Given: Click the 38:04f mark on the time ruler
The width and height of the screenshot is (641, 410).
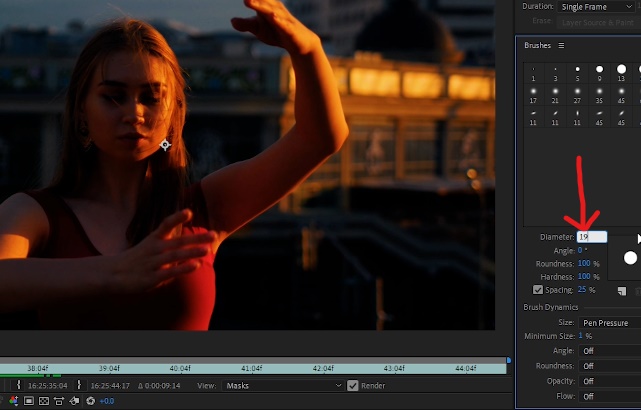Looking at the screenshot, I should click(x=38, y=368).
